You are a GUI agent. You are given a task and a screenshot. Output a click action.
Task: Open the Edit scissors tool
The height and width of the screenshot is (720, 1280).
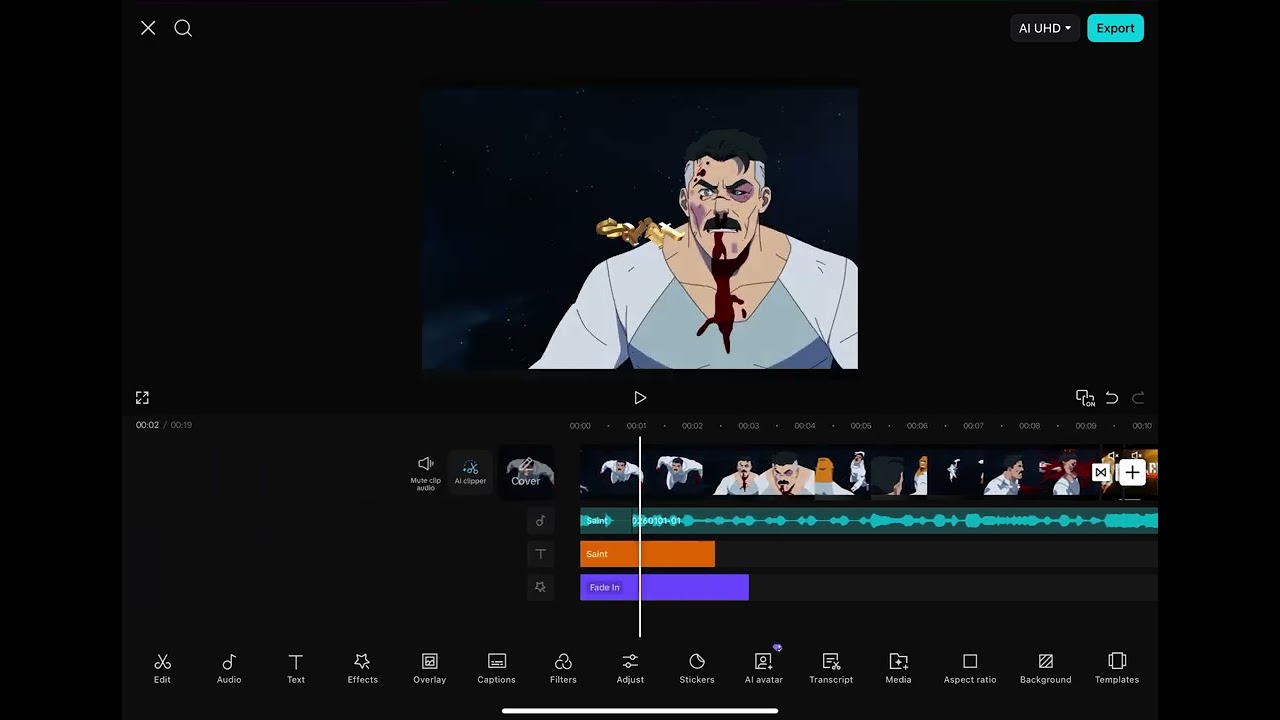pos(162,668)
